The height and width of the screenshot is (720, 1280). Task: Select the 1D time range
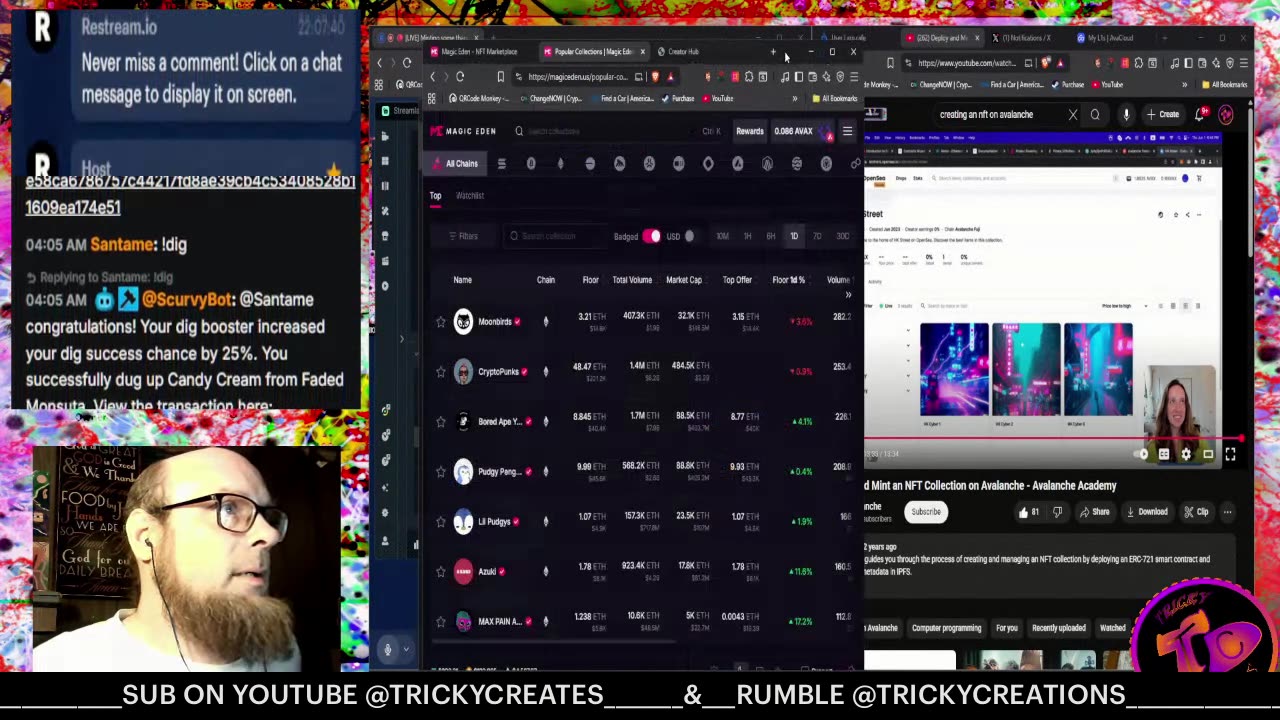tap(794, 237)
